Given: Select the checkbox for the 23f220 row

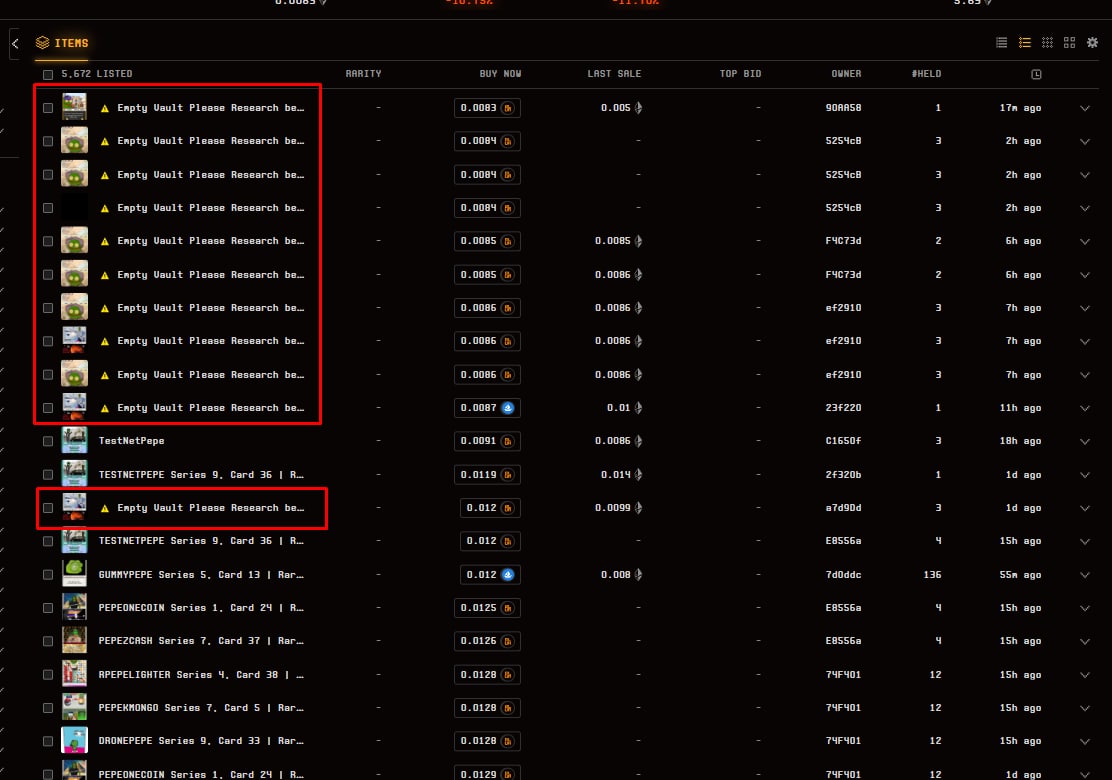Looking at the screenshot, I should point(48,408).
